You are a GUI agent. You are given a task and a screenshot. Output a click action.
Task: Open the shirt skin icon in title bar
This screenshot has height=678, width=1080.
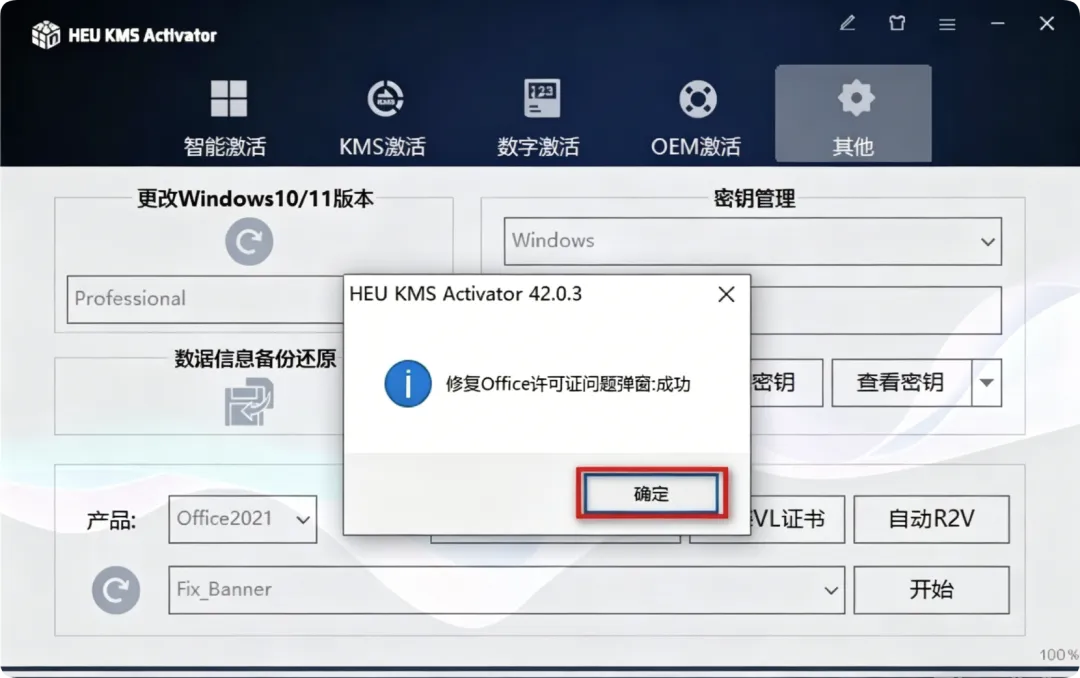click(897, 23)
